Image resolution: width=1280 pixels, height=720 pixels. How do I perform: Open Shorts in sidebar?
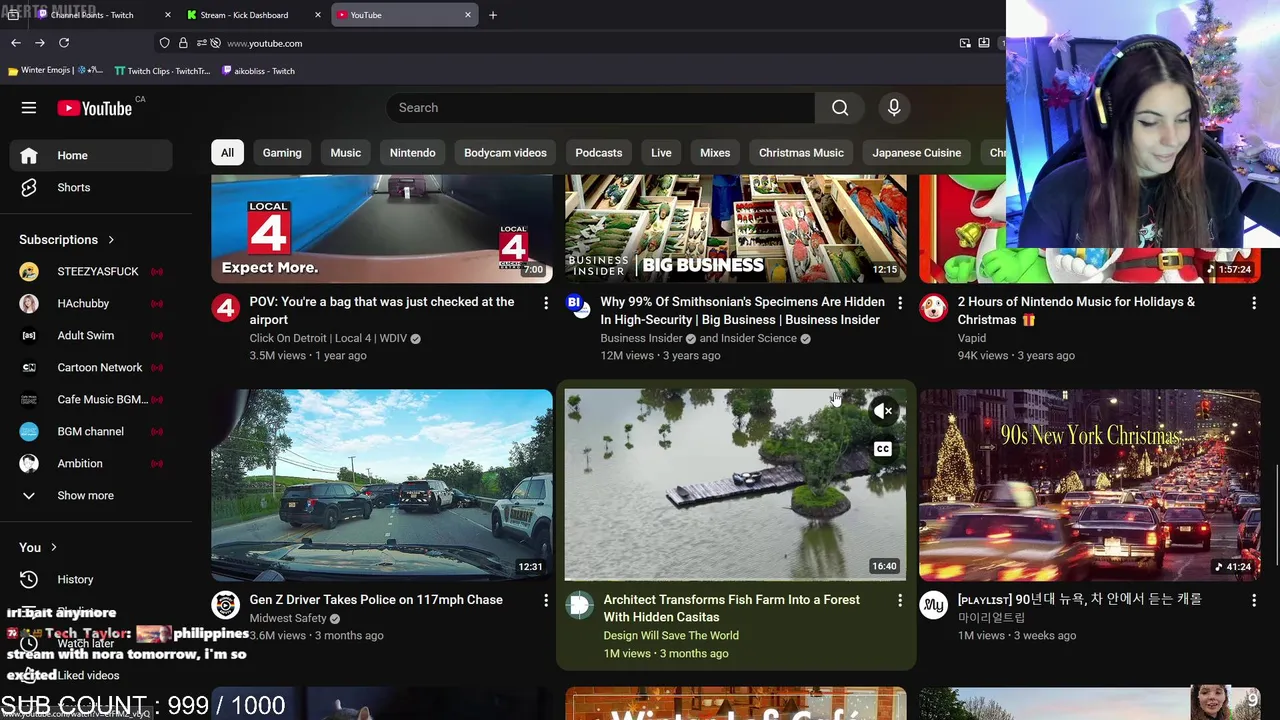point(91,187)
